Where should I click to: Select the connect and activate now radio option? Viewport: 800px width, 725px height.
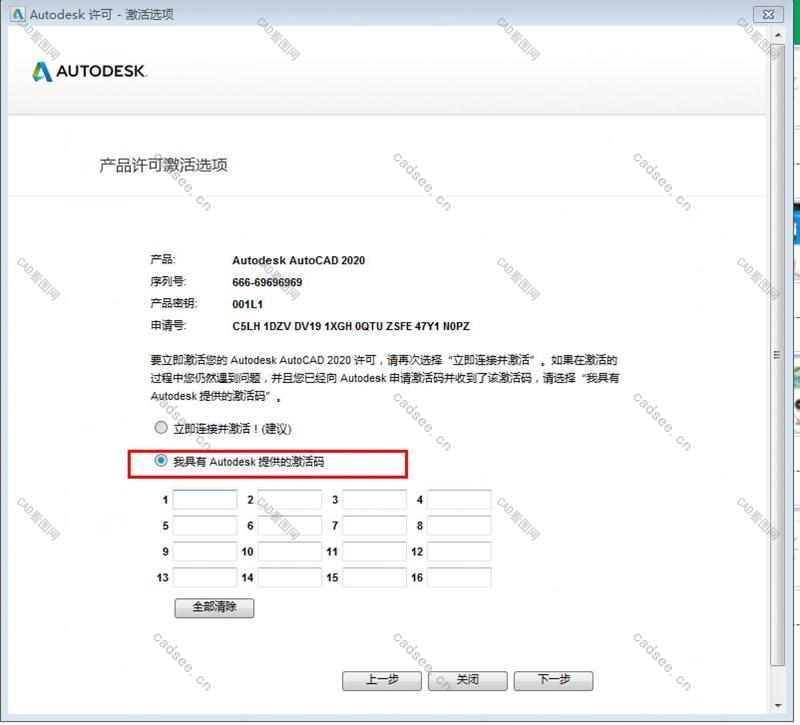pyautogui.click(x=161, y=428)
